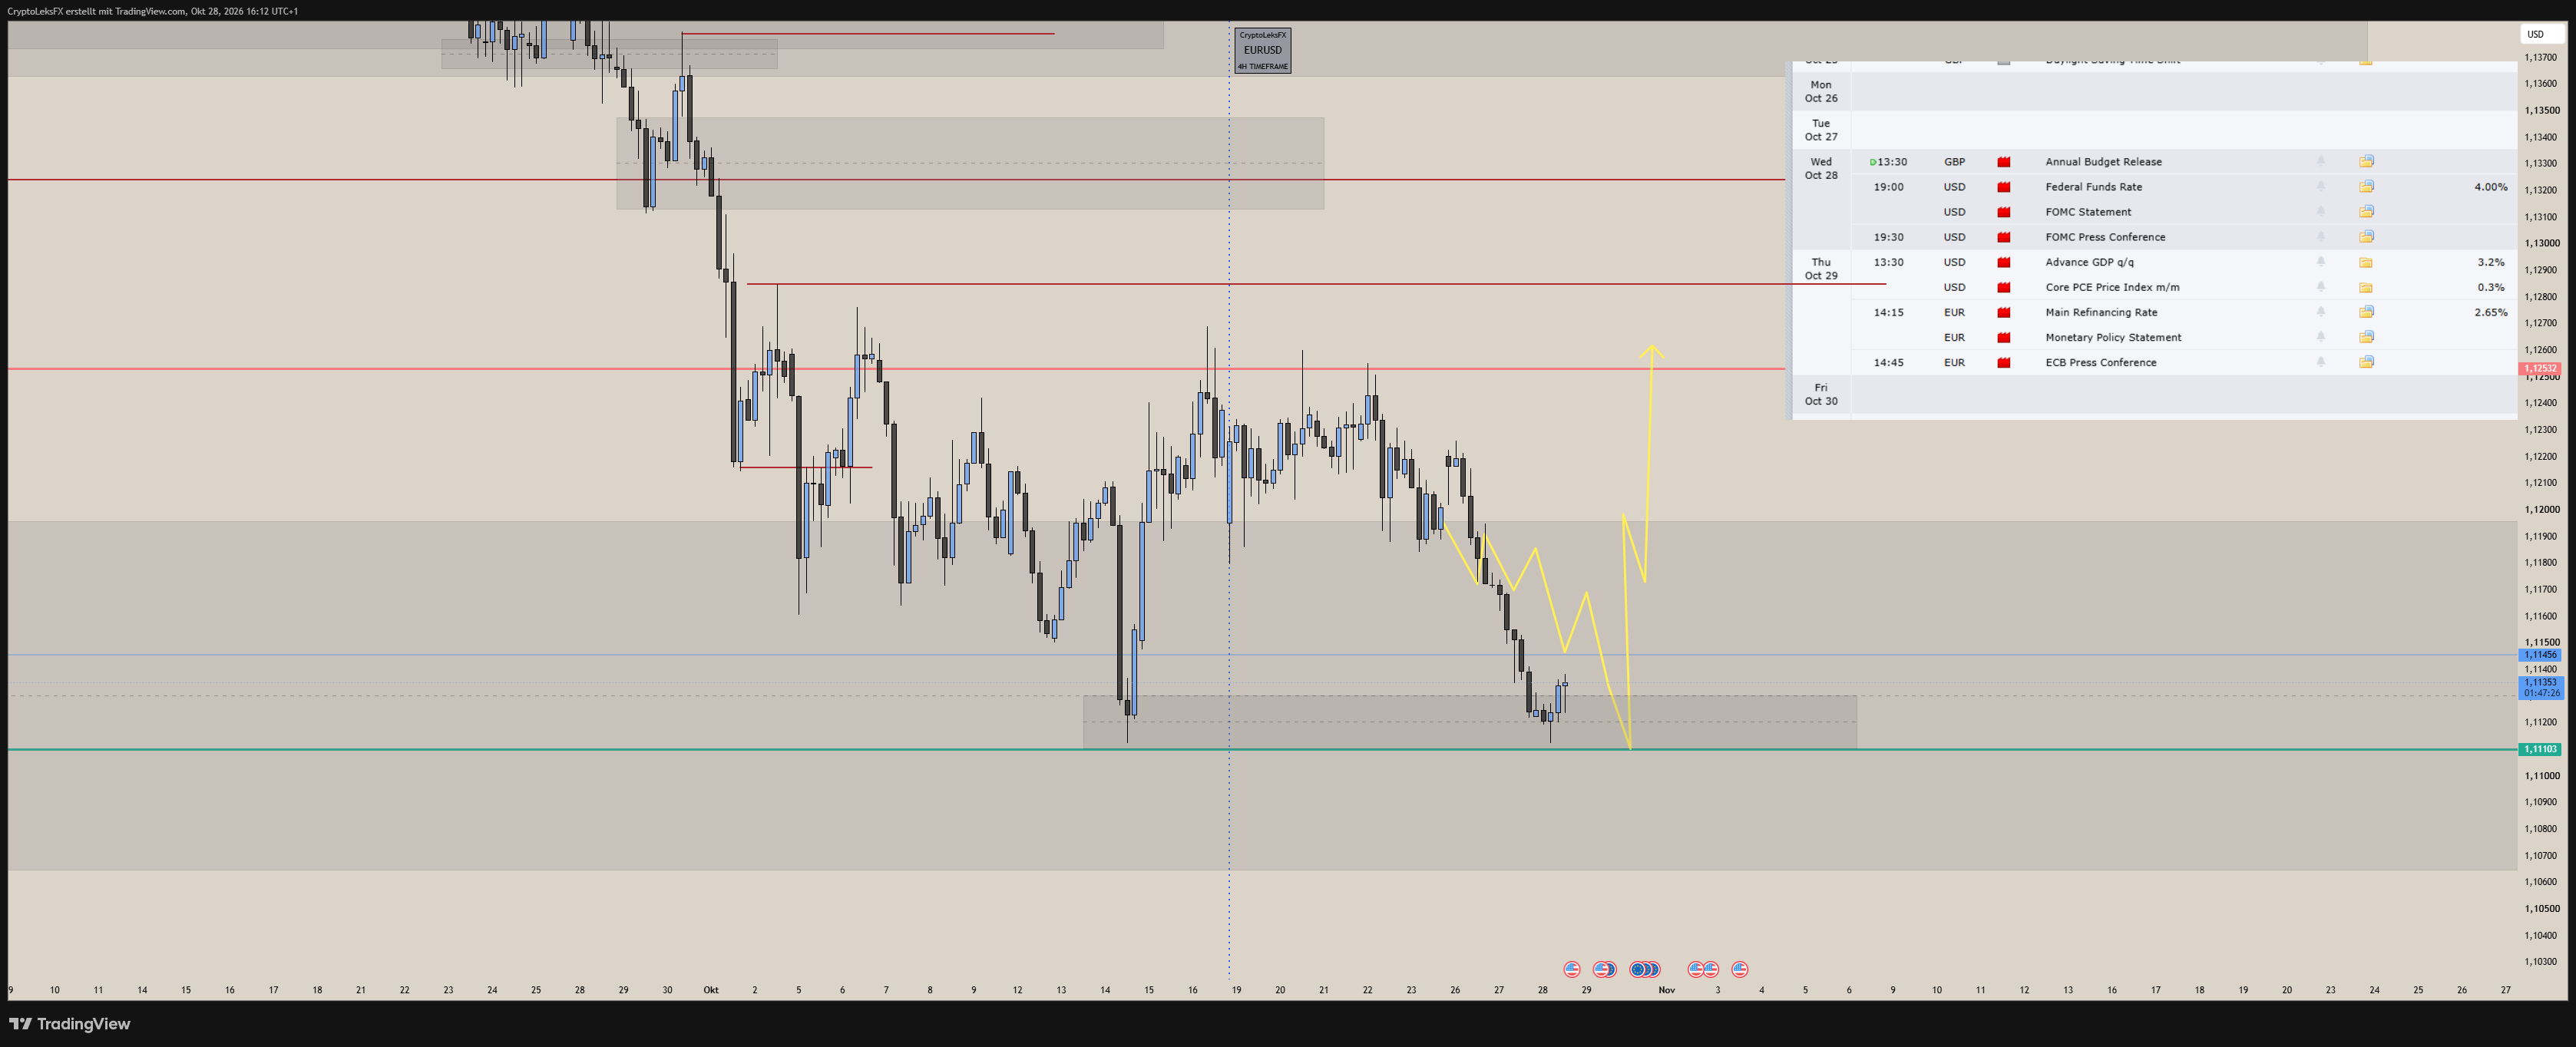
Task: Click the blue 1,11456 price label
Action: click(x=2540, y=655)
